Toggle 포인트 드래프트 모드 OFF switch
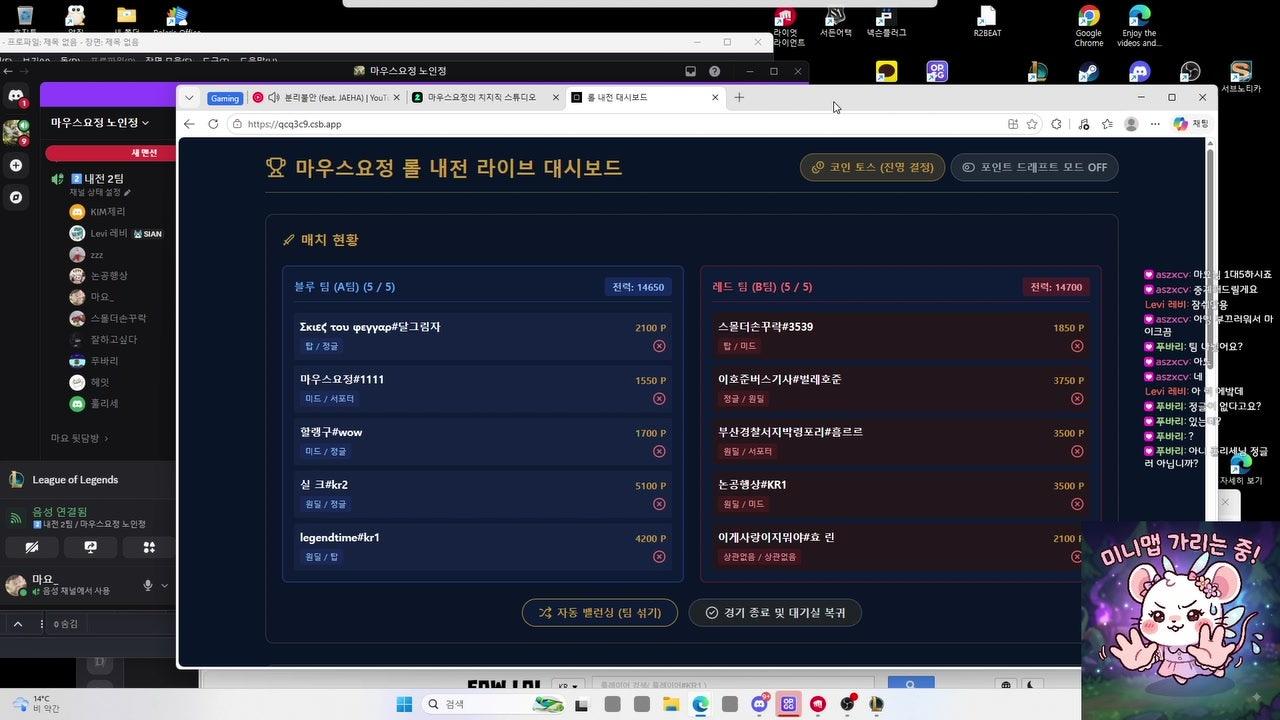 [x=1034, y=167]
